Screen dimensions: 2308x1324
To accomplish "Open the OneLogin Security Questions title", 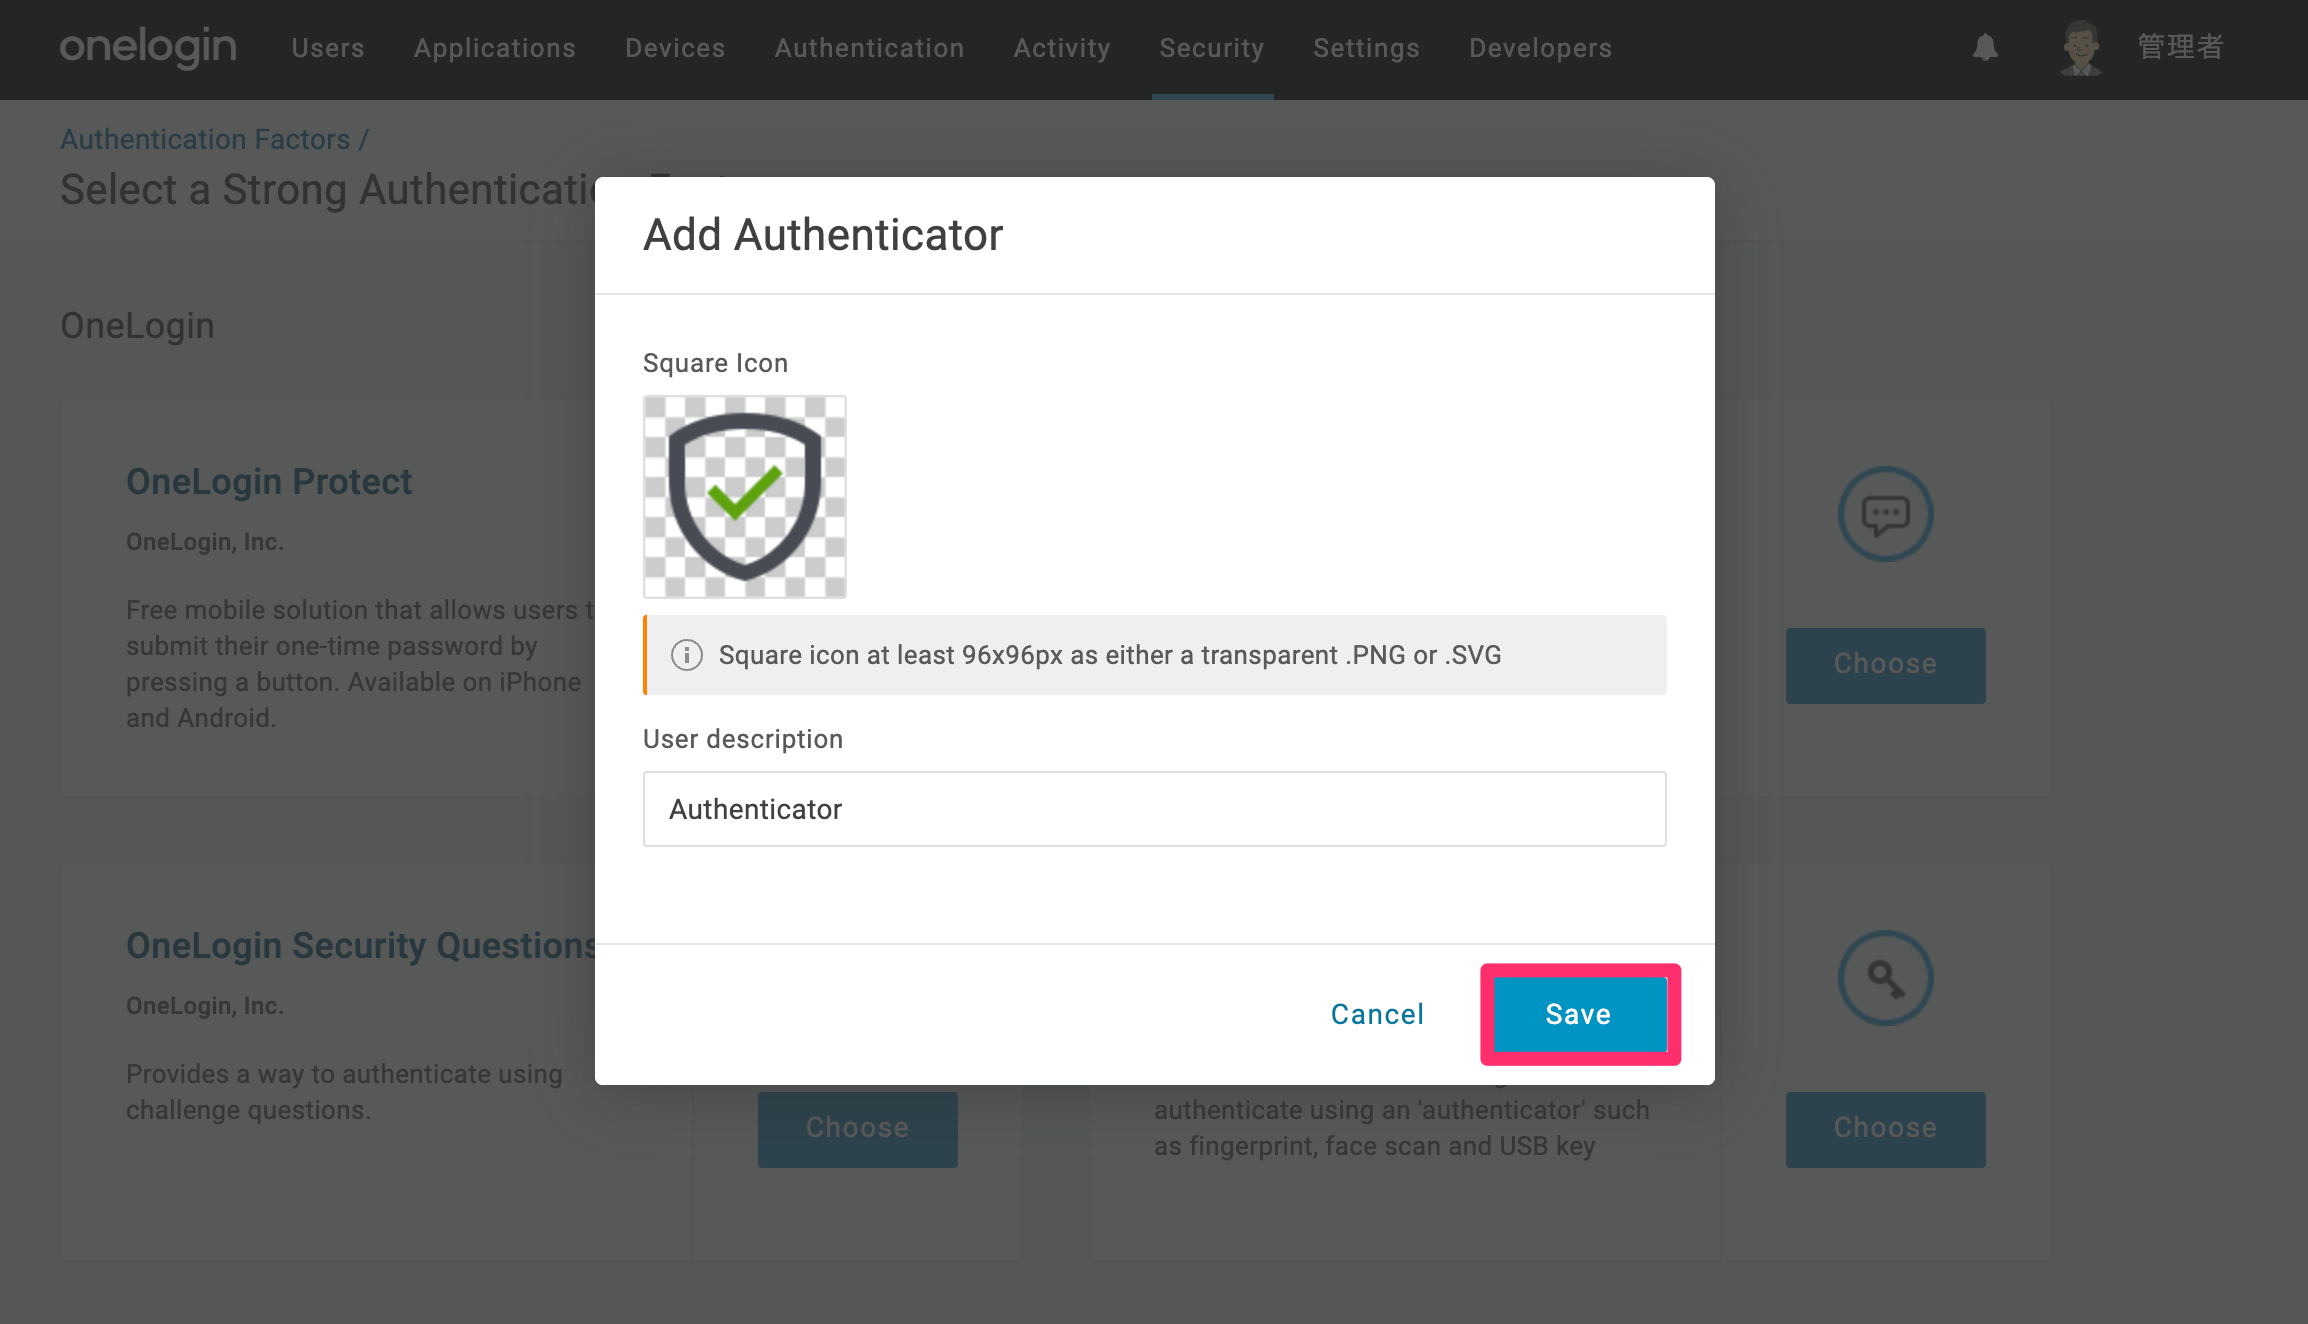I will [x=360, y=946].
